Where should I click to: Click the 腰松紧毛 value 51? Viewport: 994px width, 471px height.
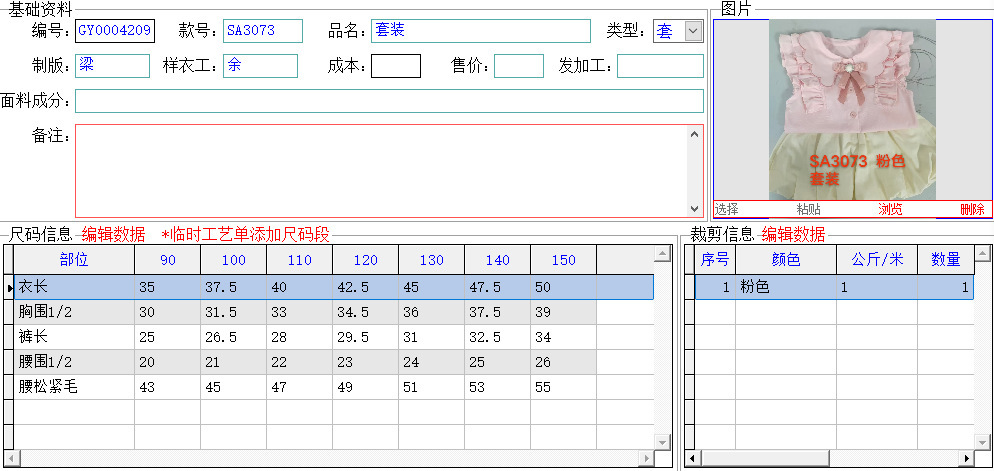tap(431, 387)
